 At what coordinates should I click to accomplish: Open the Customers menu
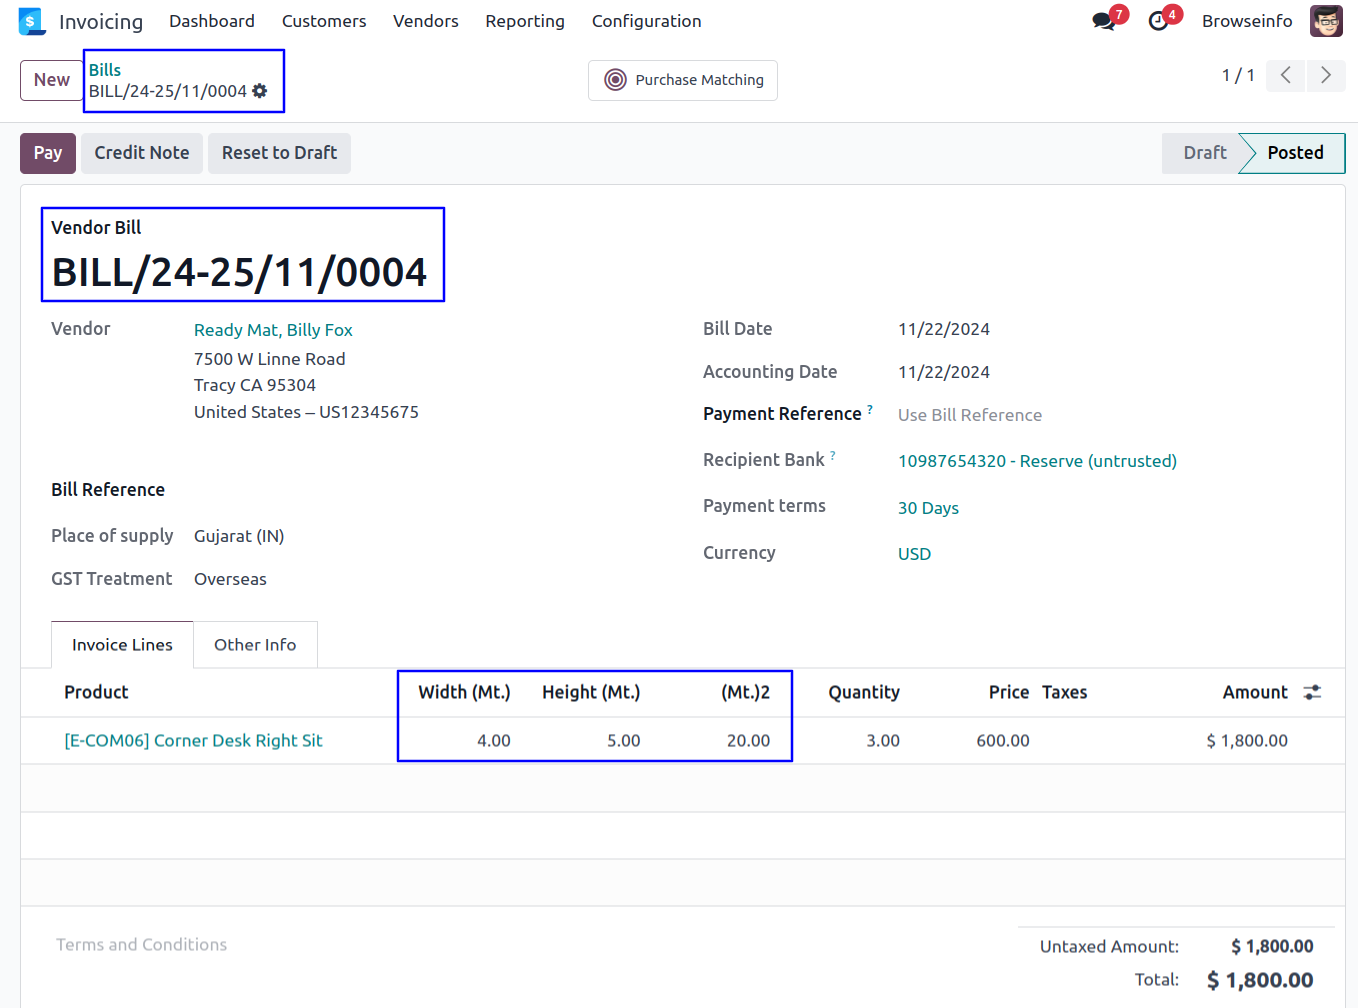click(323, 21)
